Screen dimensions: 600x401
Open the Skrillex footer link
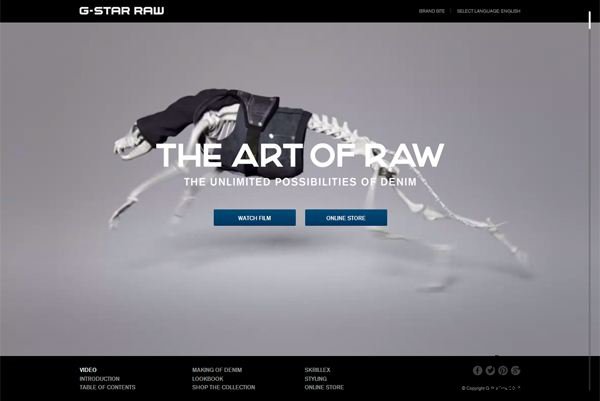[317, 370]
